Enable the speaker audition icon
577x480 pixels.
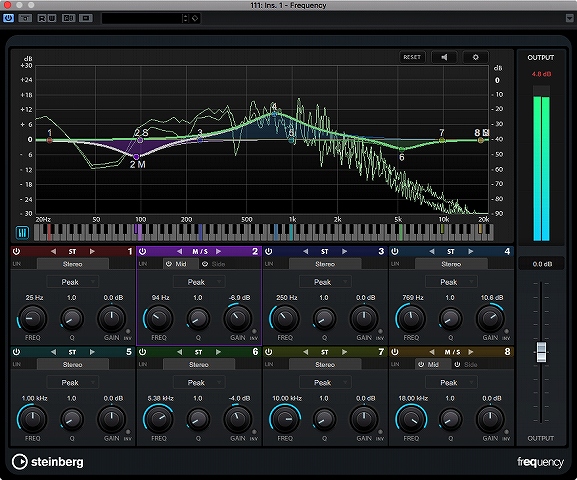(x=444, y=57)
